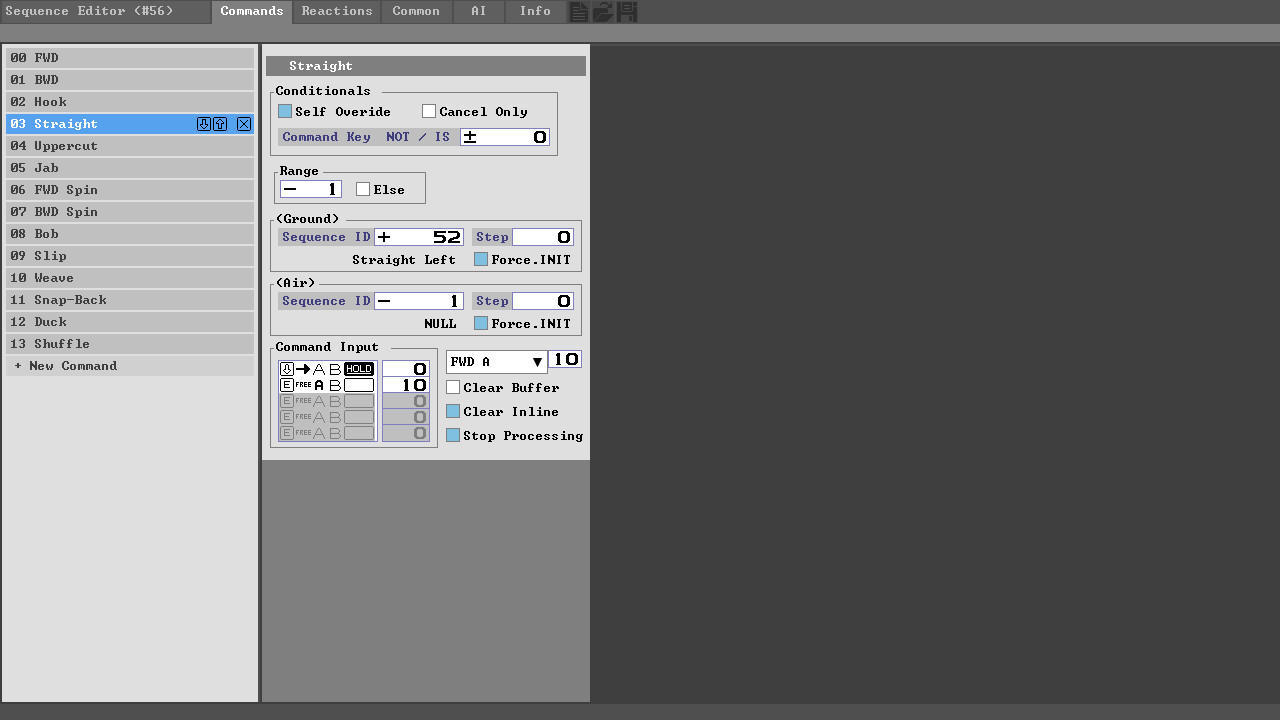This screenshot has height=720, width=1280.
Task: Delete the Straight command
Action: click(243, 123)
